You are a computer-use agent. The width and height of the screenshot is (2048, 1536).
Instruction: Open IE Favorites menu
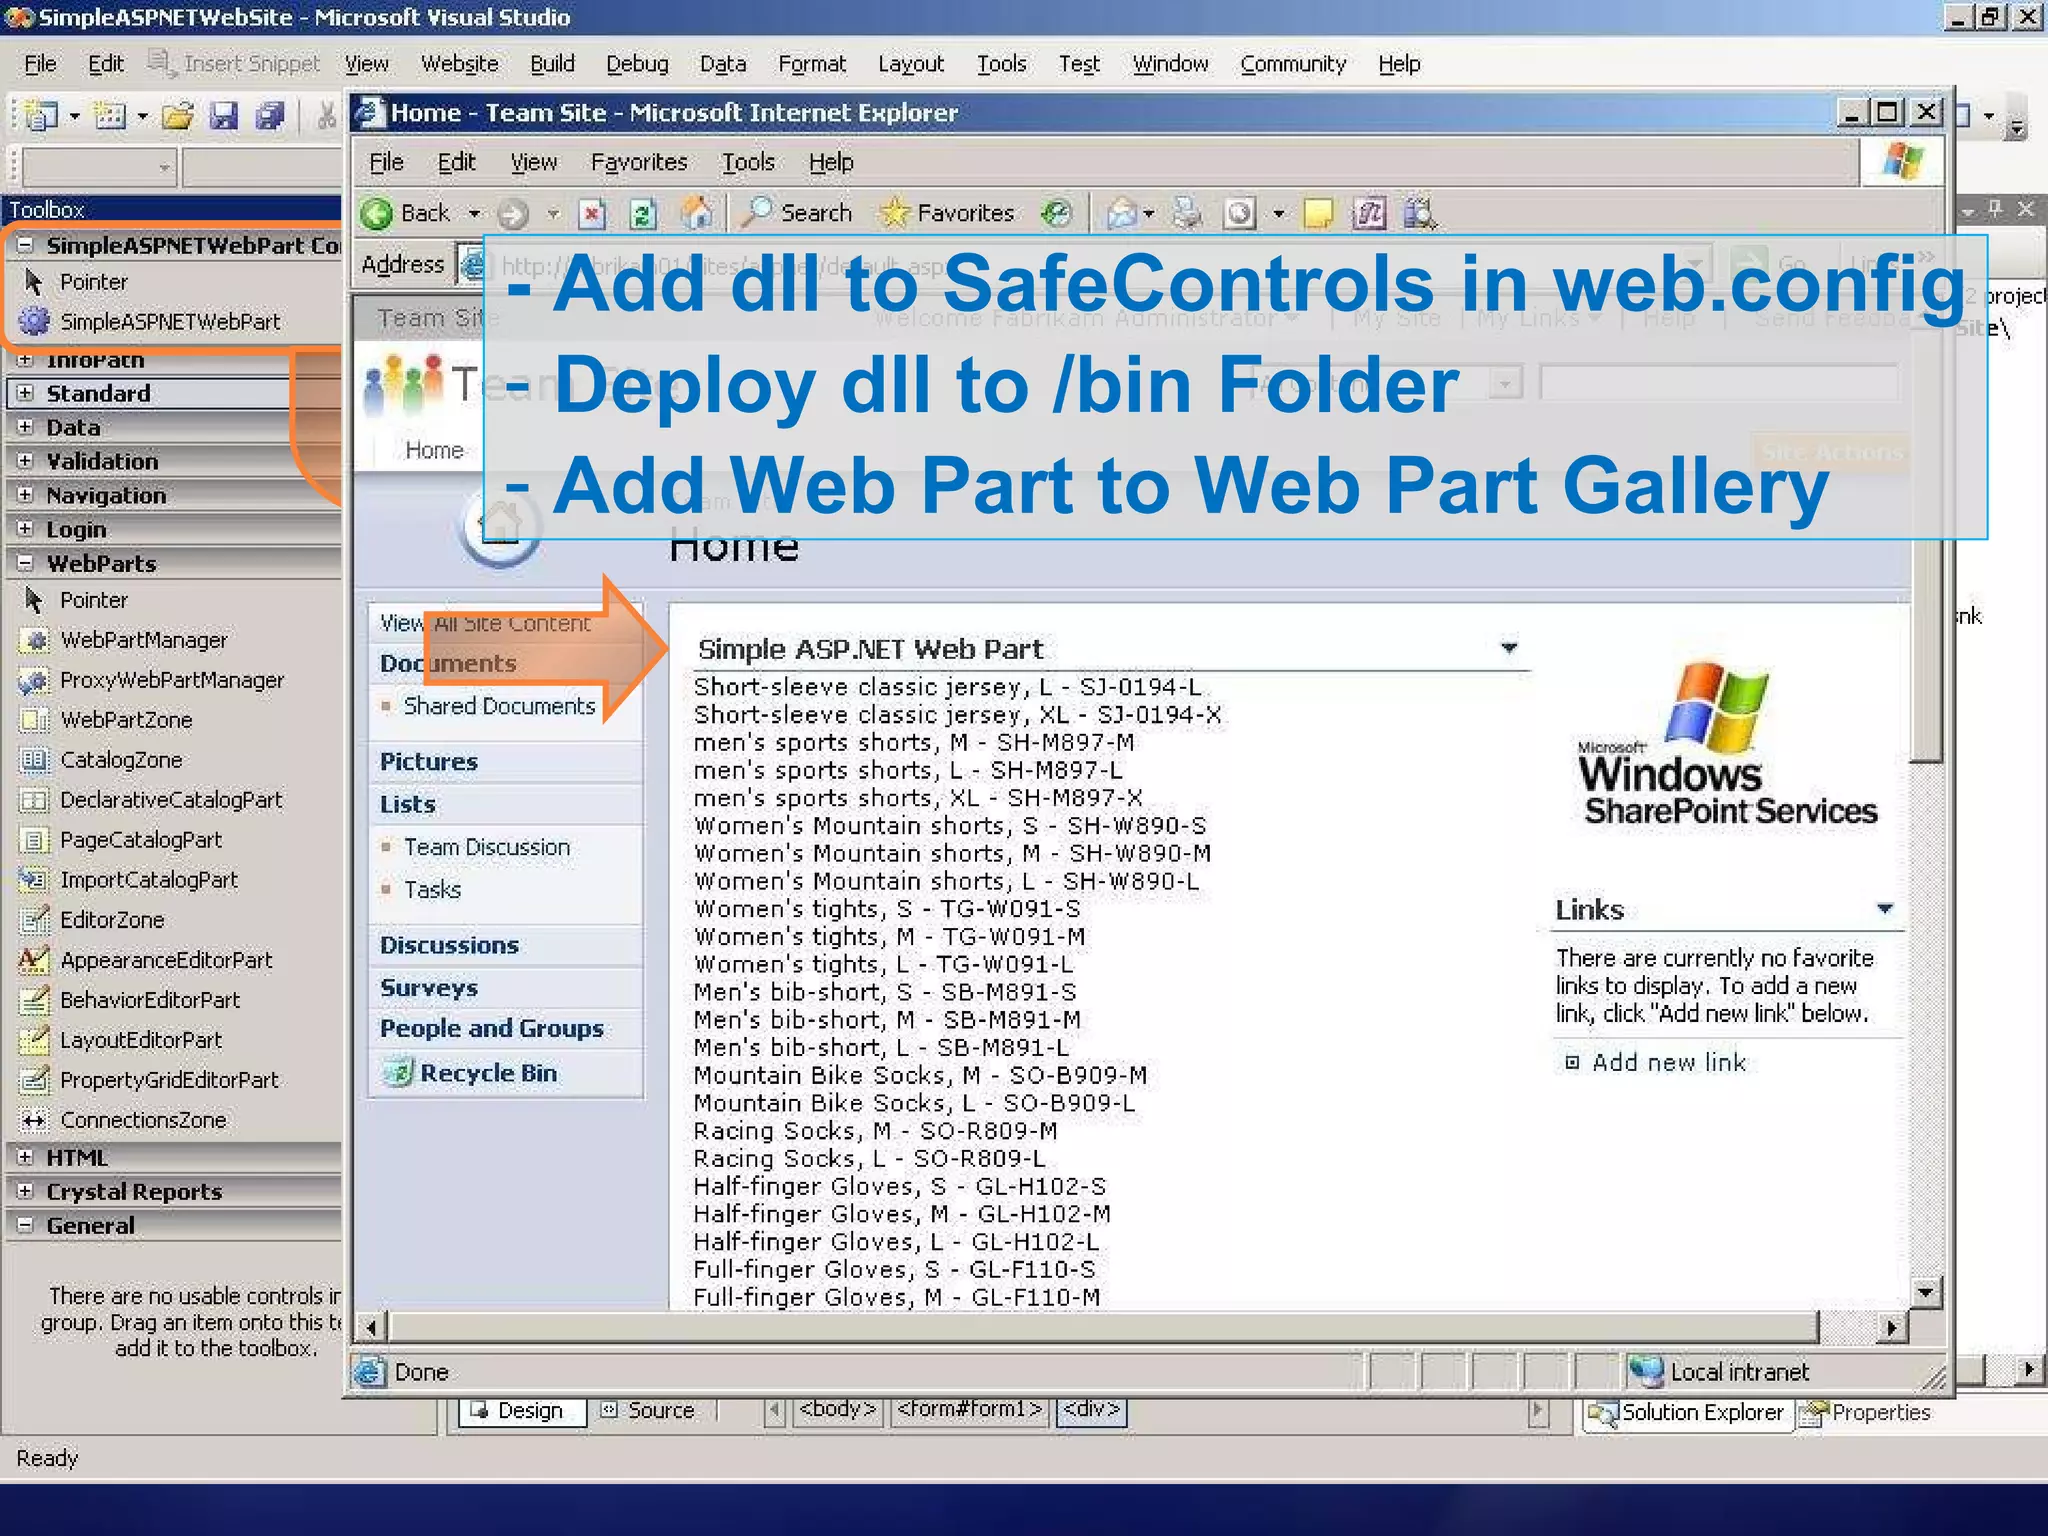(x=639, y=162)
